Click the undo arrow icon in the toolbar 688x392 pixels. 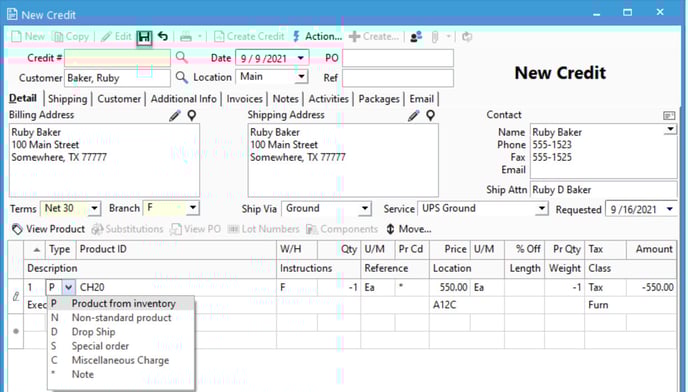tap(163, 36)
